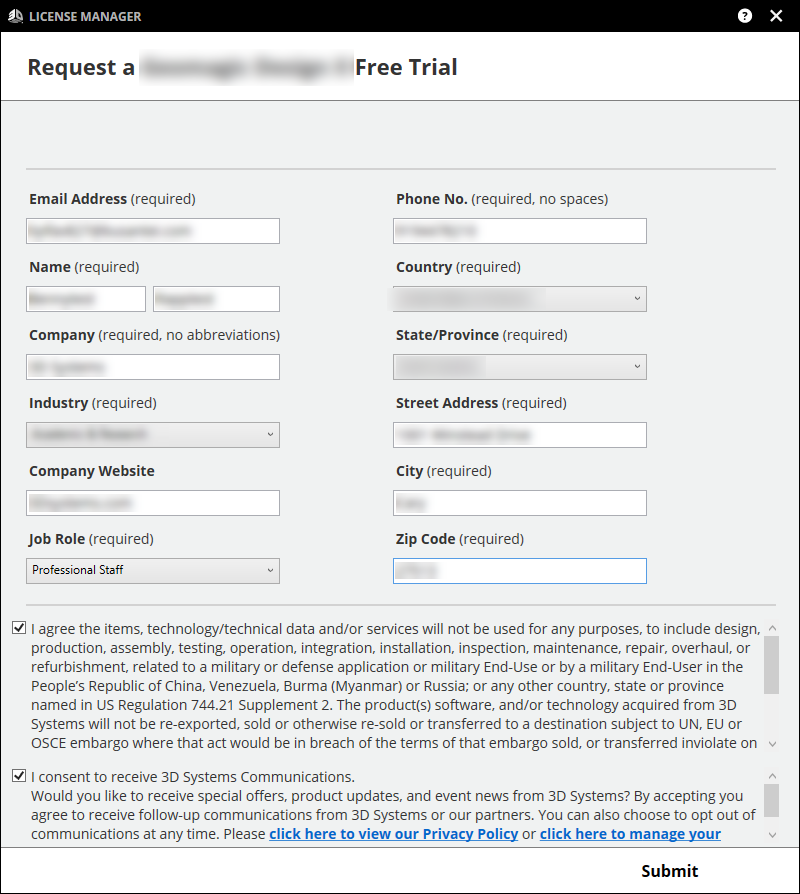Open the Country dropdown list
Image resolution: width=800 pixels, height=894 pixels.
click(x=520, y=298)
